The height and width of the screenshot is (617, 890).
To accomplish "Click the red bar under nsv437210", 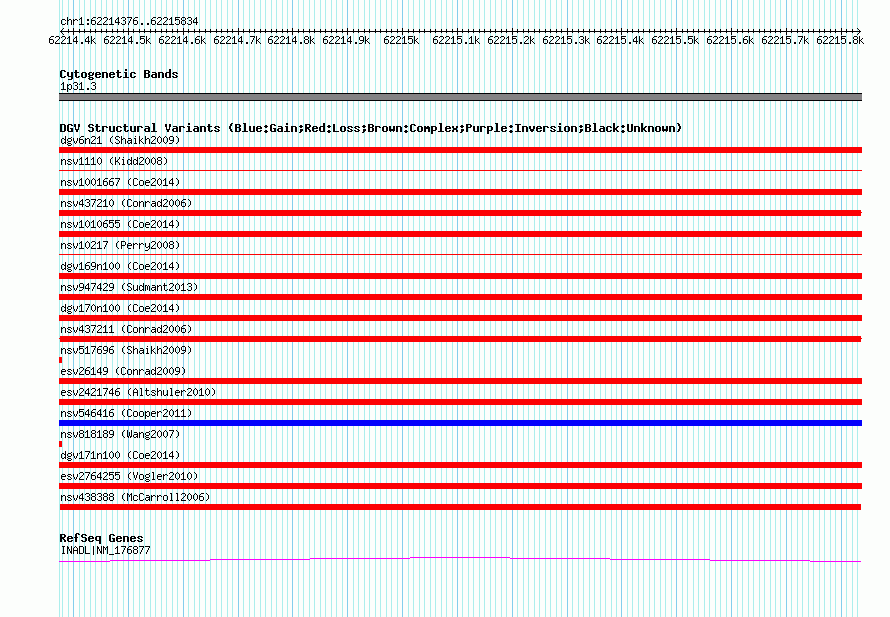I will (x=460, y=213).
